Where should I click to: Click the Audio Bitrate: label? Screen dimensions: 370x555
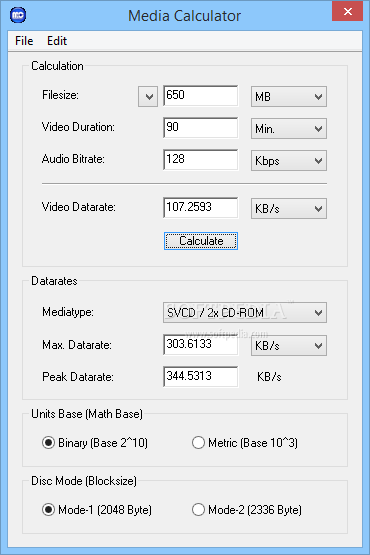[73, 159]
